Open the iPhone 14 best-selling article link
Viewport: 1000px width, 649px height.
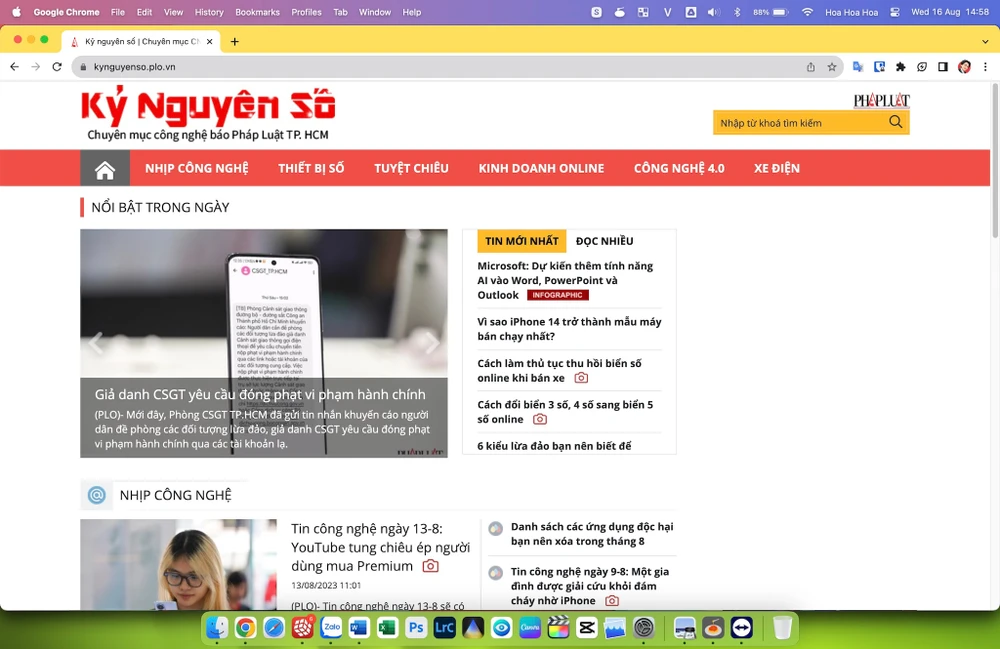[569, 329]
